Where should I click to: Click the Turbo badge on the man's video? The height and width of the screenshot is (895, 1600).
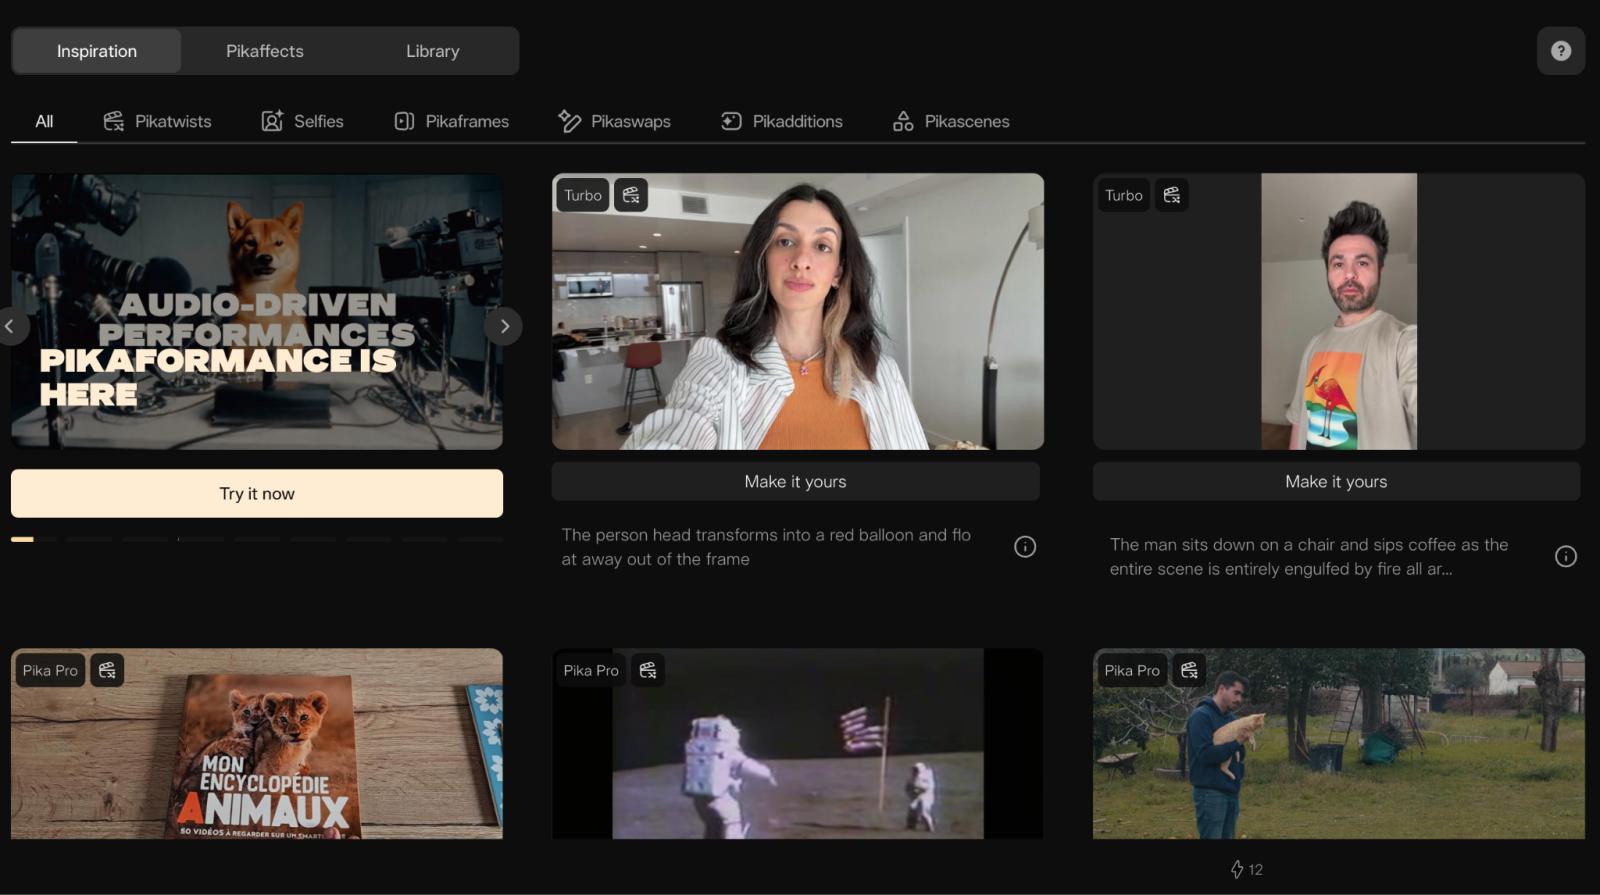point(1124,195)
